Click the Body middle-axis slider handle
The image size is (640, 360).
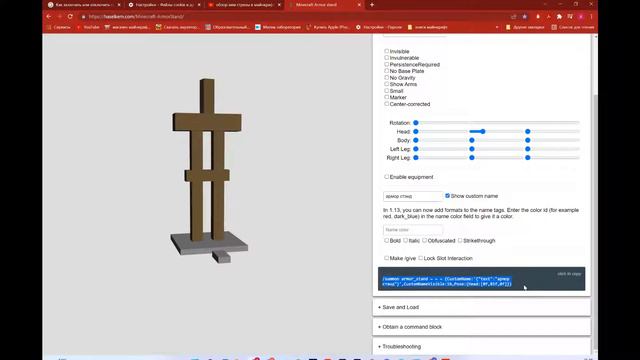pyautogui.click(x=472, y=140)
